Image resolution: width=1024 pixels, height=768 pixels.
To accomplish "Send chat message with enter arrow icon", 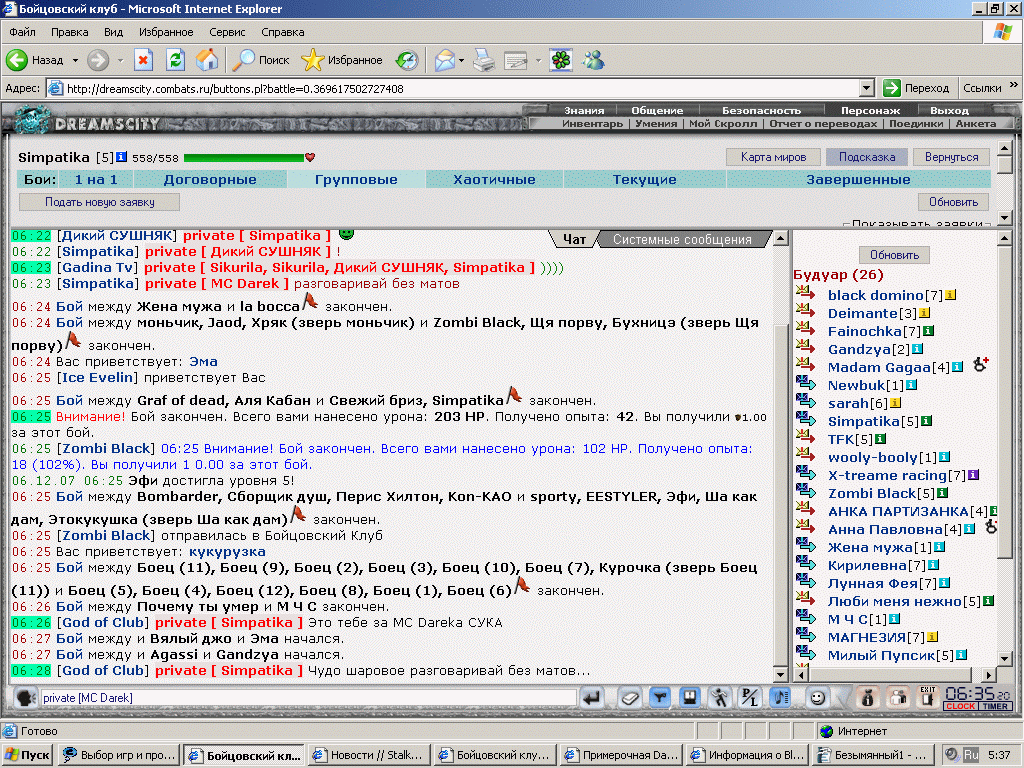I will pos(592,698).
